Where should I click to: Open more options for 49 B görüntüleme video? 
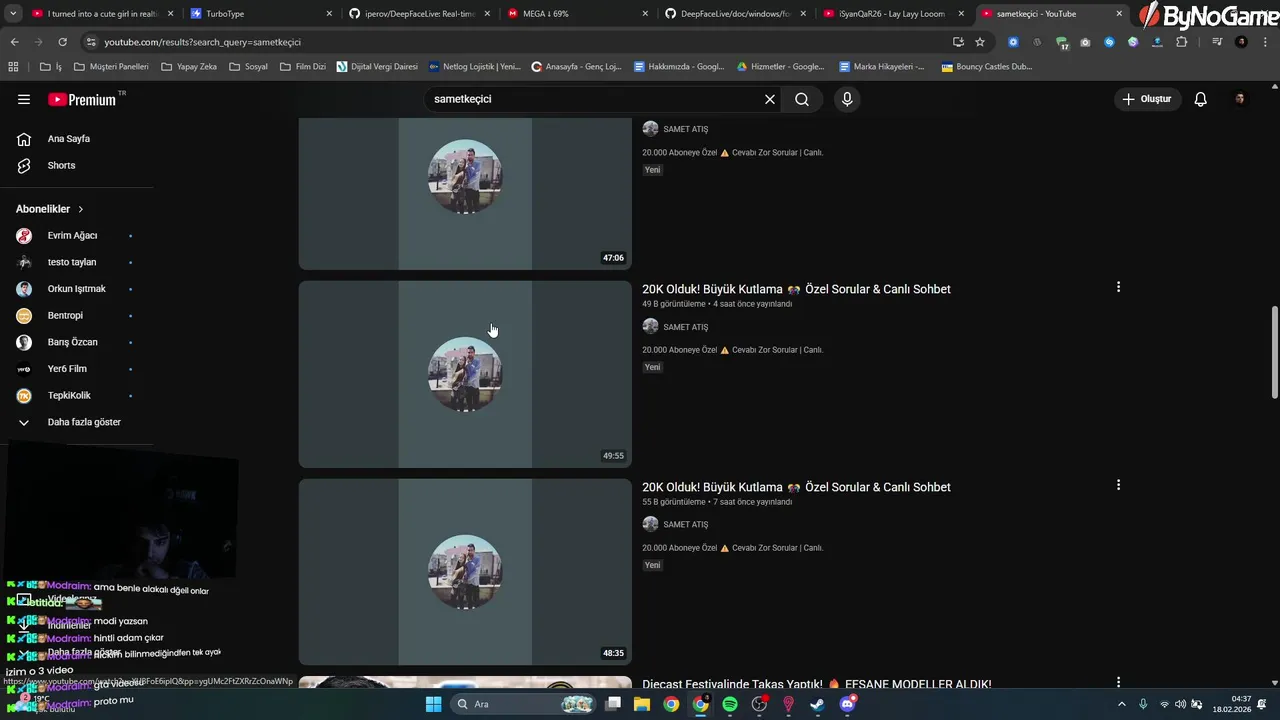coord(1118,287)
